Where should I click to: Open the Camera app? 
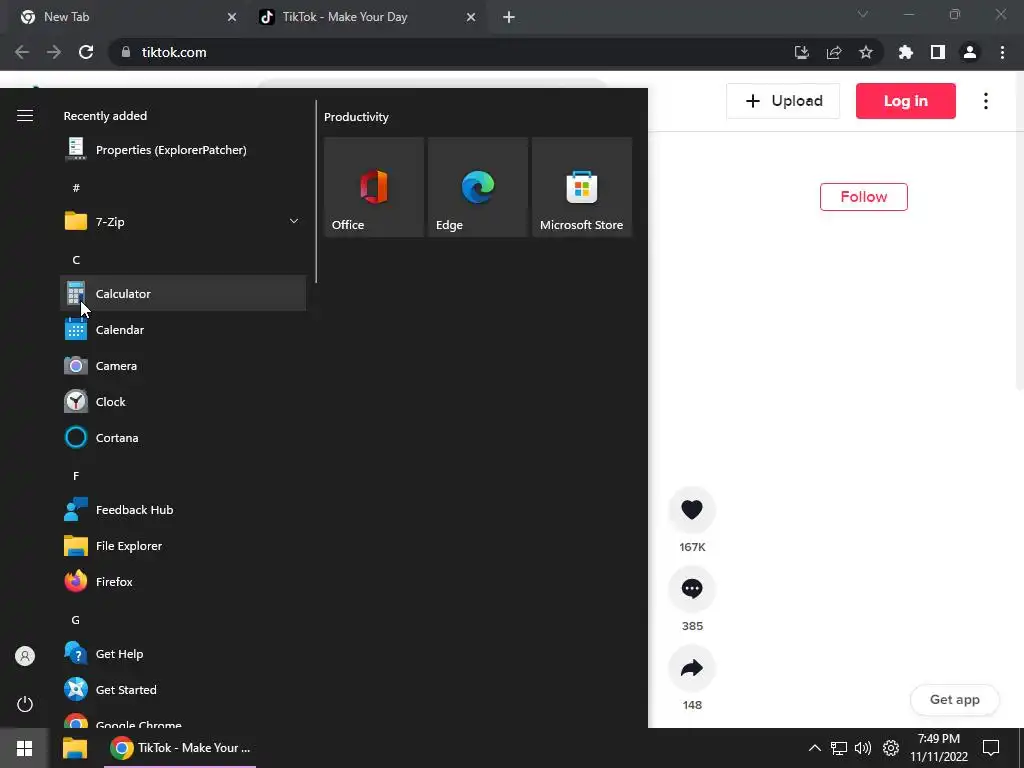coord(183,366)
